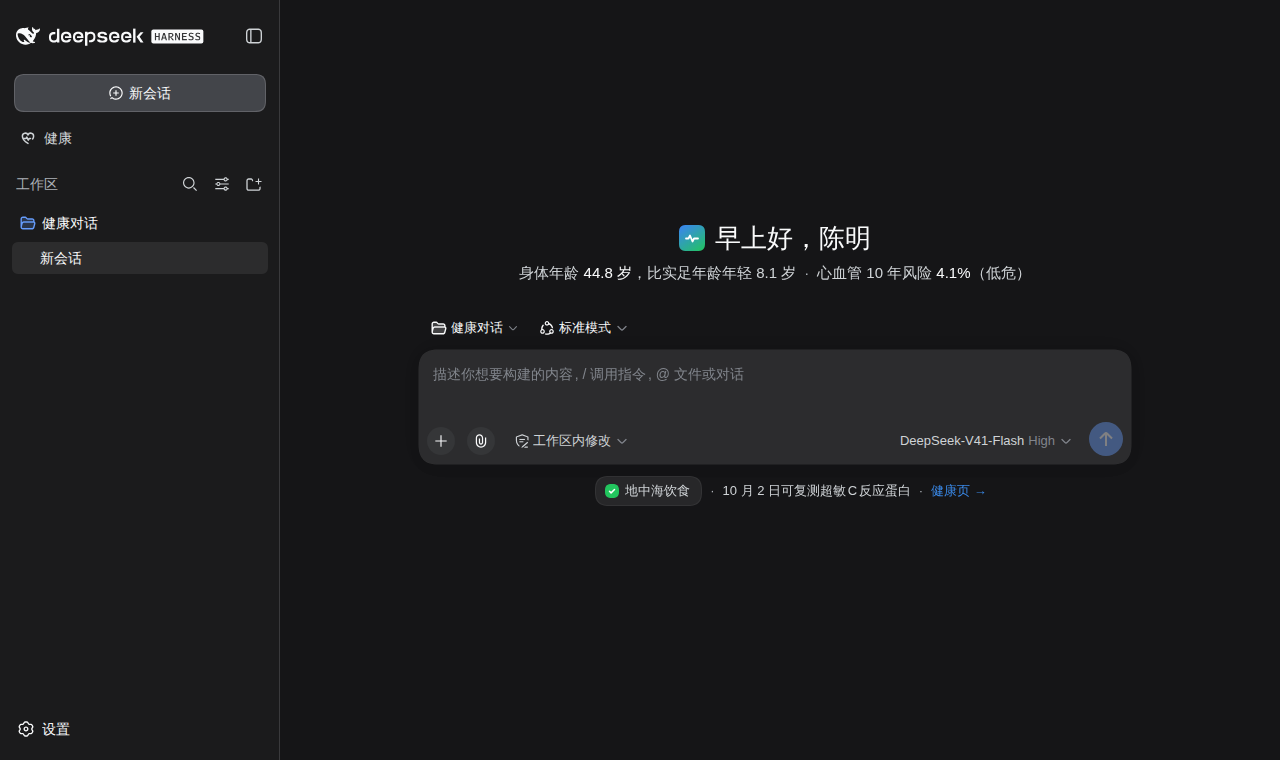Viewport: 1280px width, 760px height.
Task: Open the 健康 sidebar entry
Action: tap(140, 138)
